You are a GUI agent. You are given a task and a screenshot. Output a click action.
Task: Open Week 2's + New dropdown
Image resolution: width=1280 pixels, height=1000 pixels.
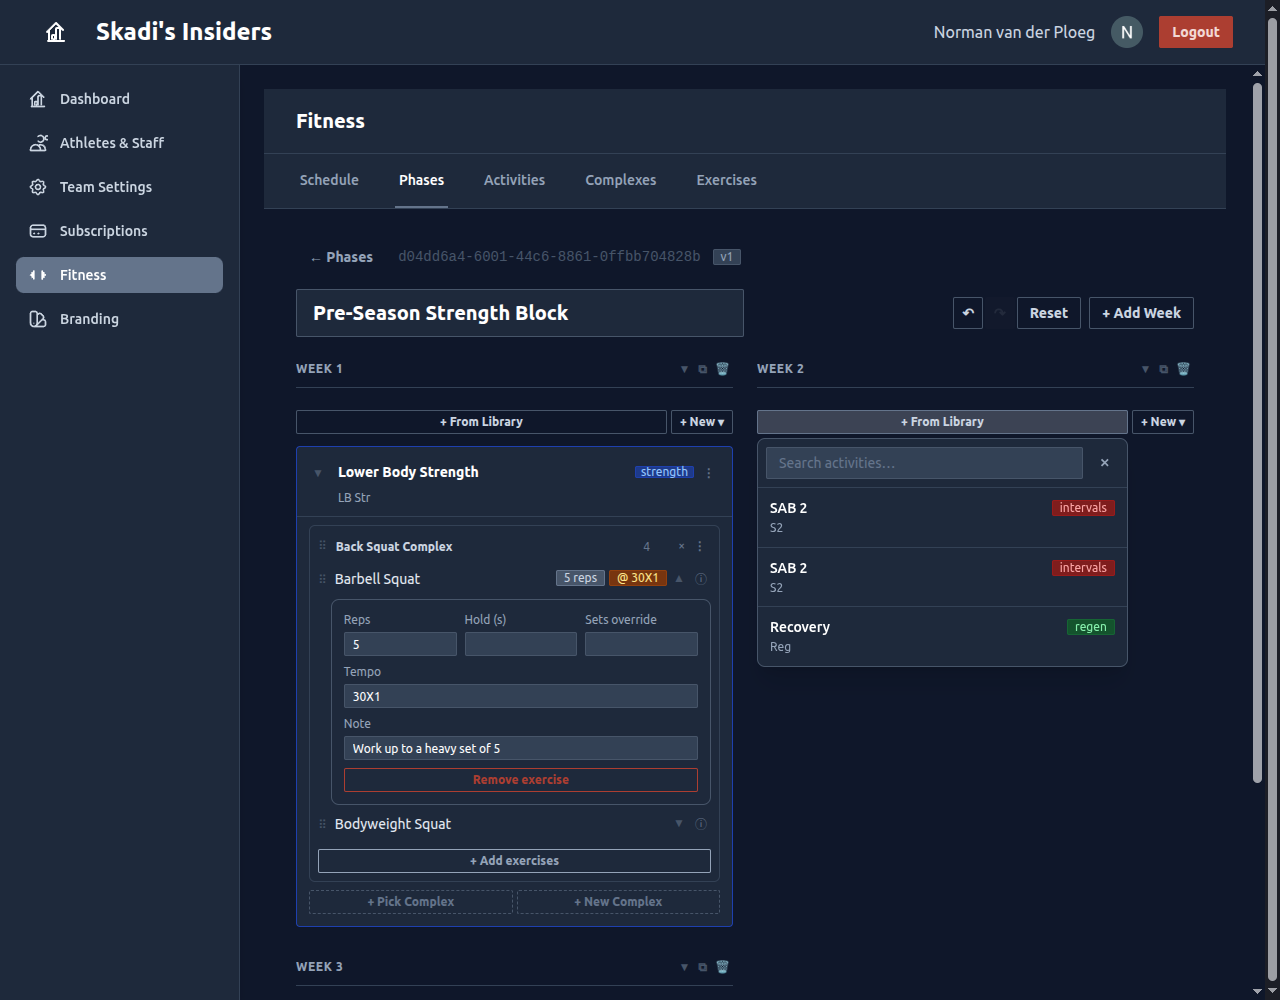1163,422
